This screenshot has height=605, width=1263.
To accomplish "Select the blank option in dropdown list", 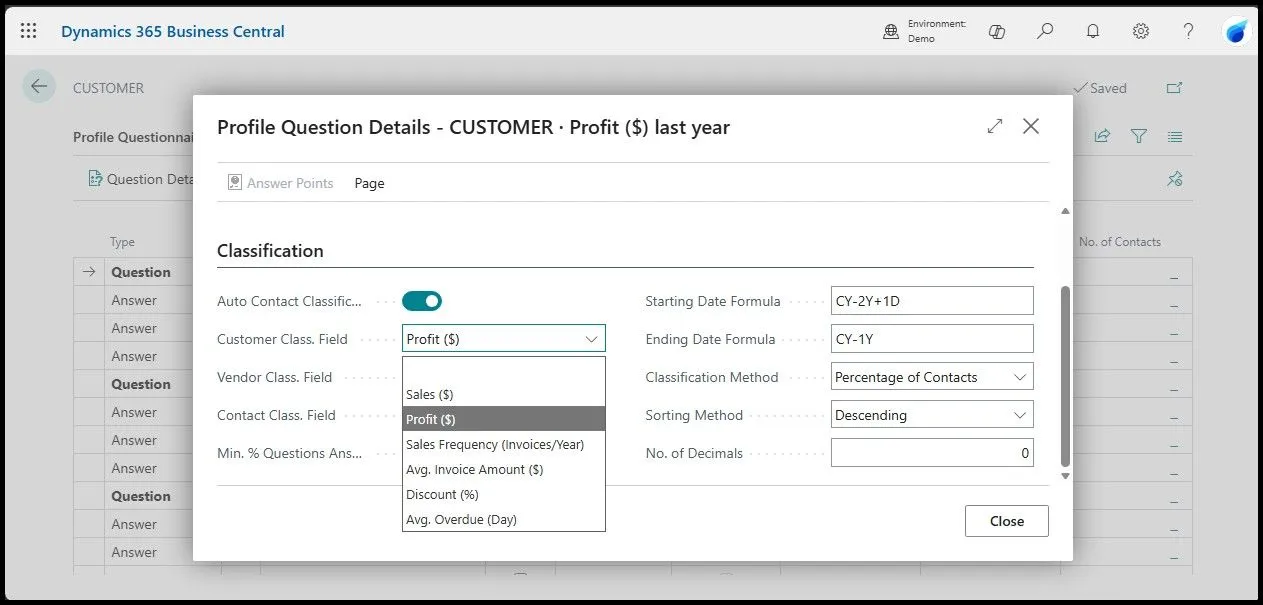I will pos(504,369).
